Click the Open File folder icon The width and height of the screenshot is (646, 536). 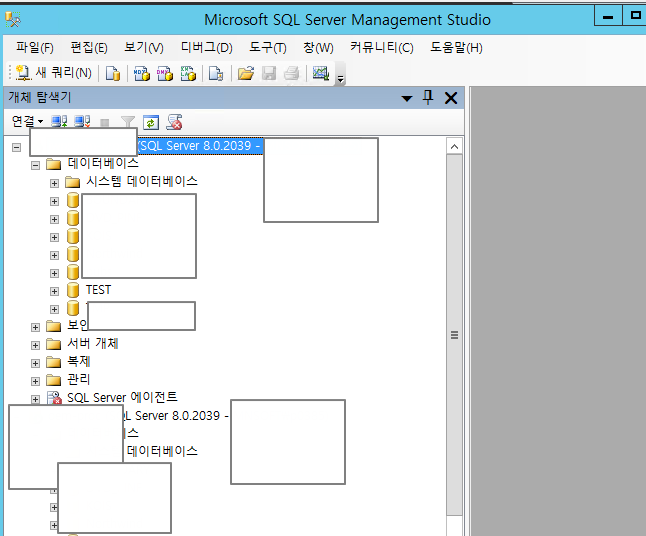tap(246, 73)
